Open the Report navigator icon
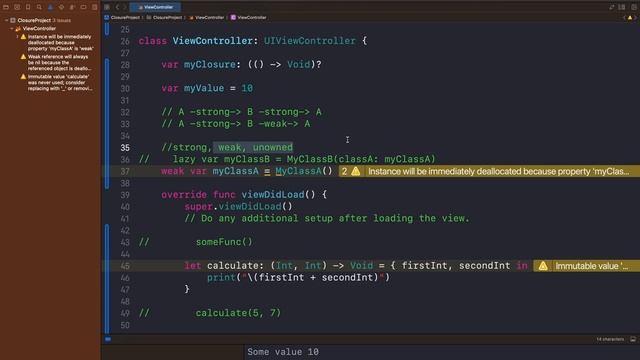This screenshot has width=640, height=360. point(94,7)
